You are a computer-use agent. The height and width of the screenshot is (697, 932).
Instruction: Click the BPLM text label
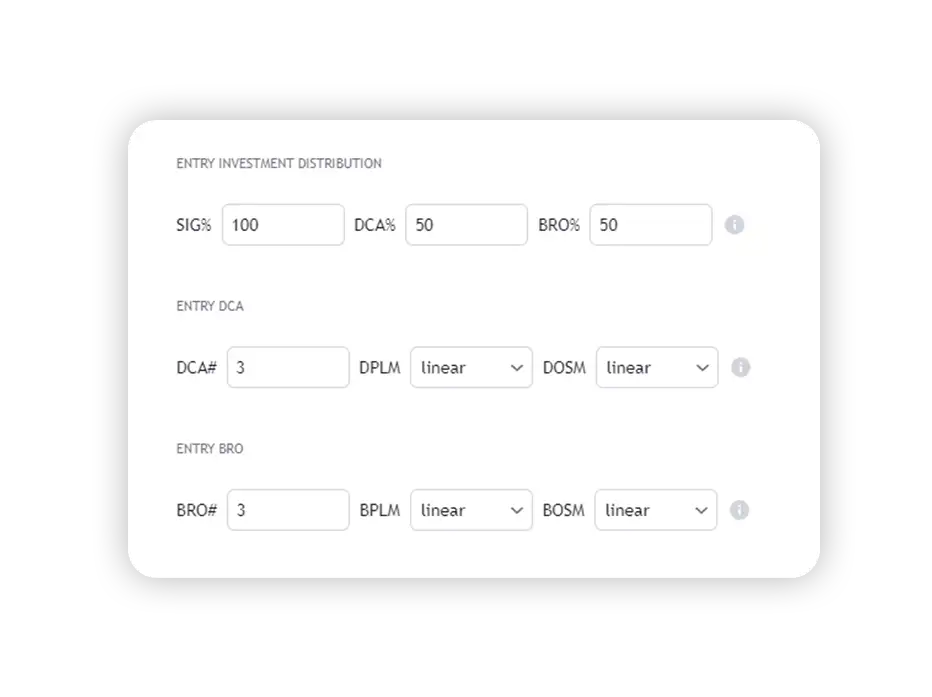pos(380,511)
